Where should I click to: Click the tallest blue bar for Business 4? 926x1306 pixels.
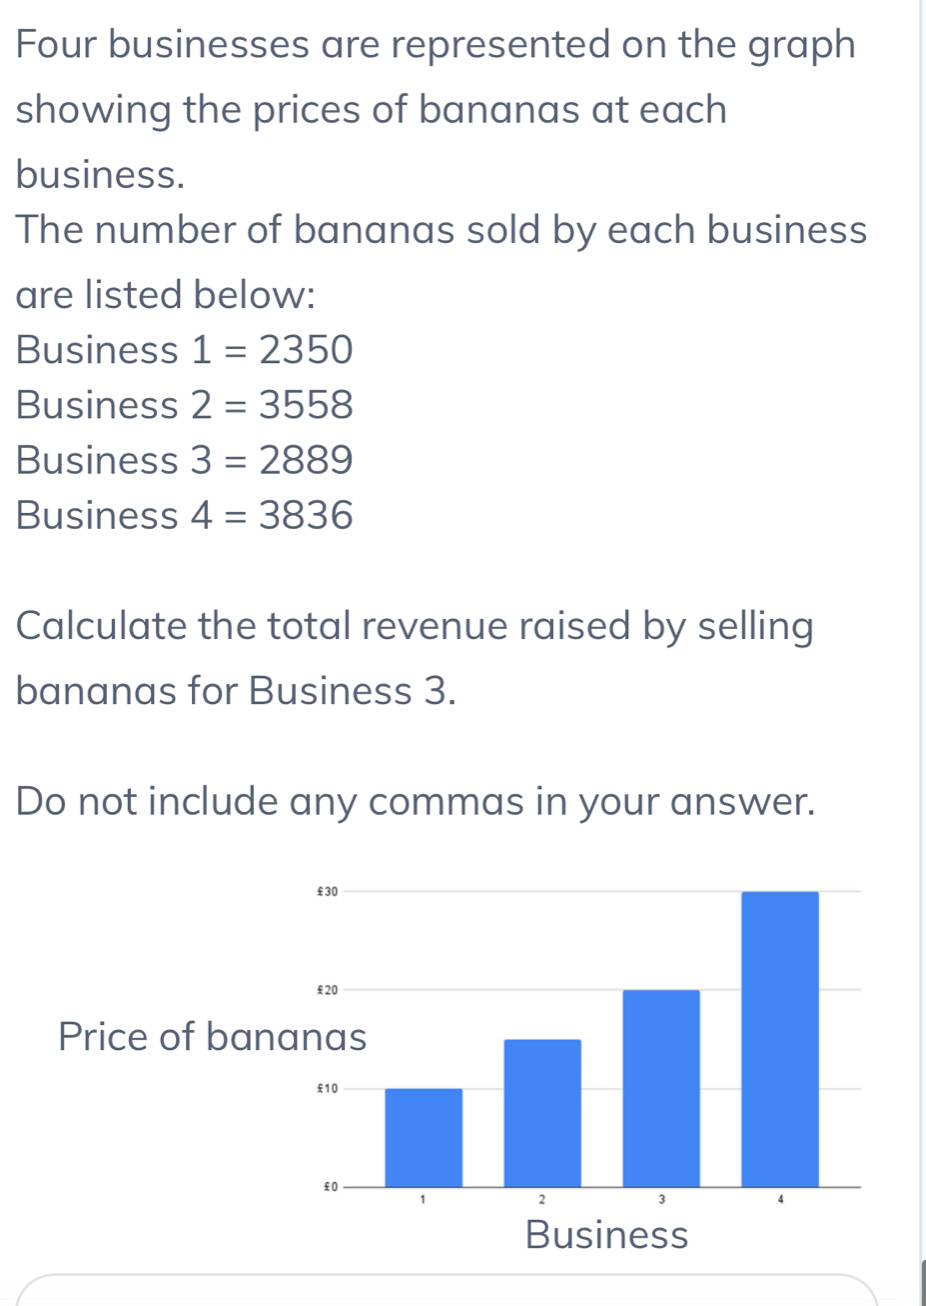tap(780, 1038)
